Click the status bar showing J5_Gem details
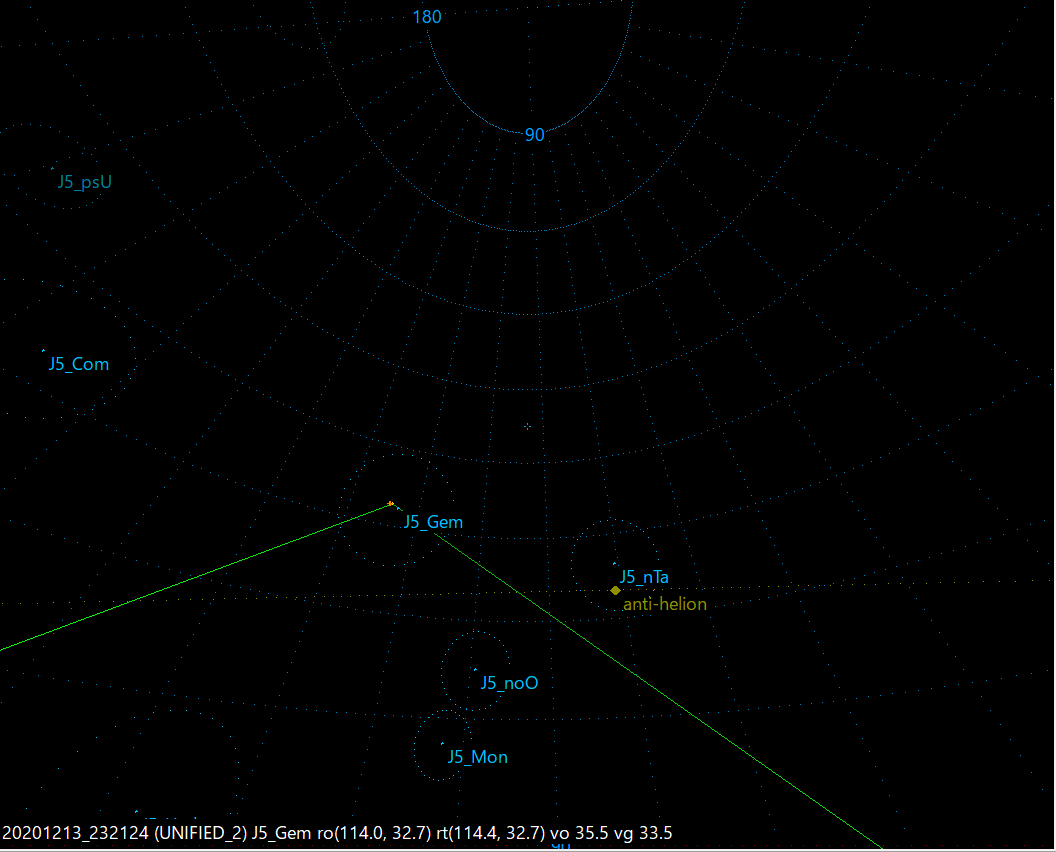Image resolution: width=1056 pixels, height=852 pixels. pyautogui.click(x=340, y=833)
